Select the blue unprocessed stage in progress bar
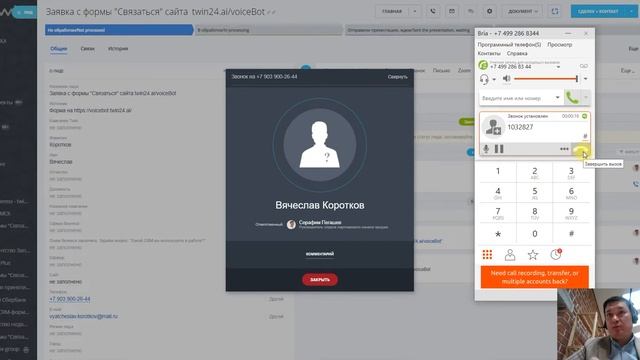Viewport: 640px width, 360px height. click(x=119, y=30)
